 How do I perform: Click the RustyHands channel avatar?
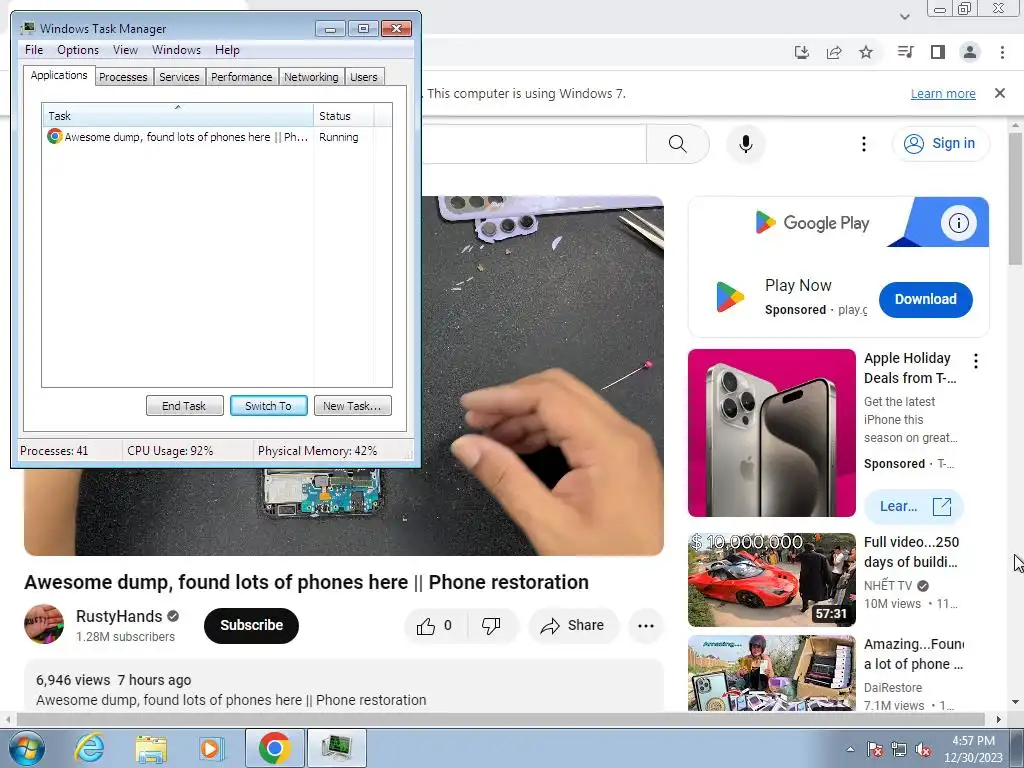pos(44,624)
